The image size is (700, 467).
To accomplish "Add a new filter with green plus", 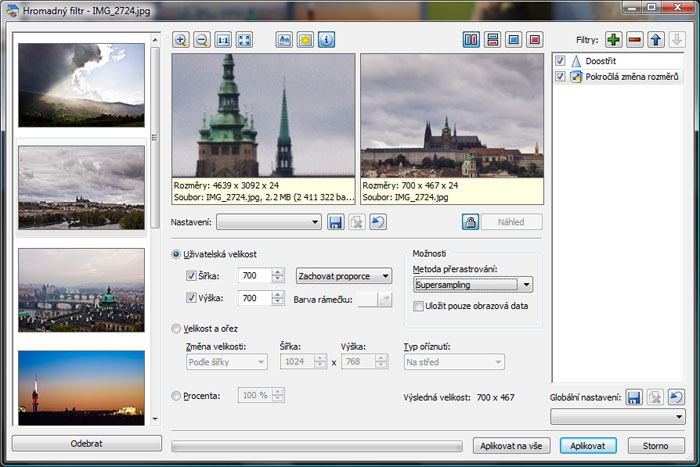I will point(612,40).
